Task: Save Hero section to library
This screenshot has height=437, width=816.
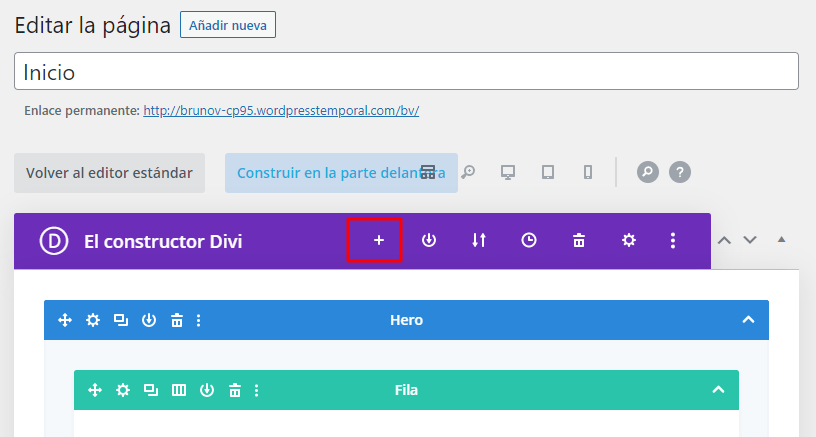Action: 149,320
